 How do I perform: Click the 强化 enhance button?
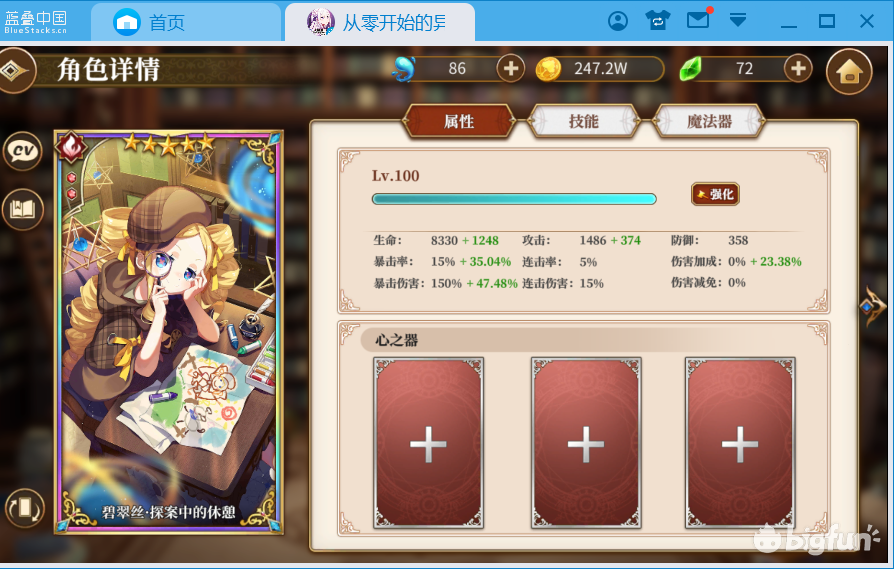[715, 194]
